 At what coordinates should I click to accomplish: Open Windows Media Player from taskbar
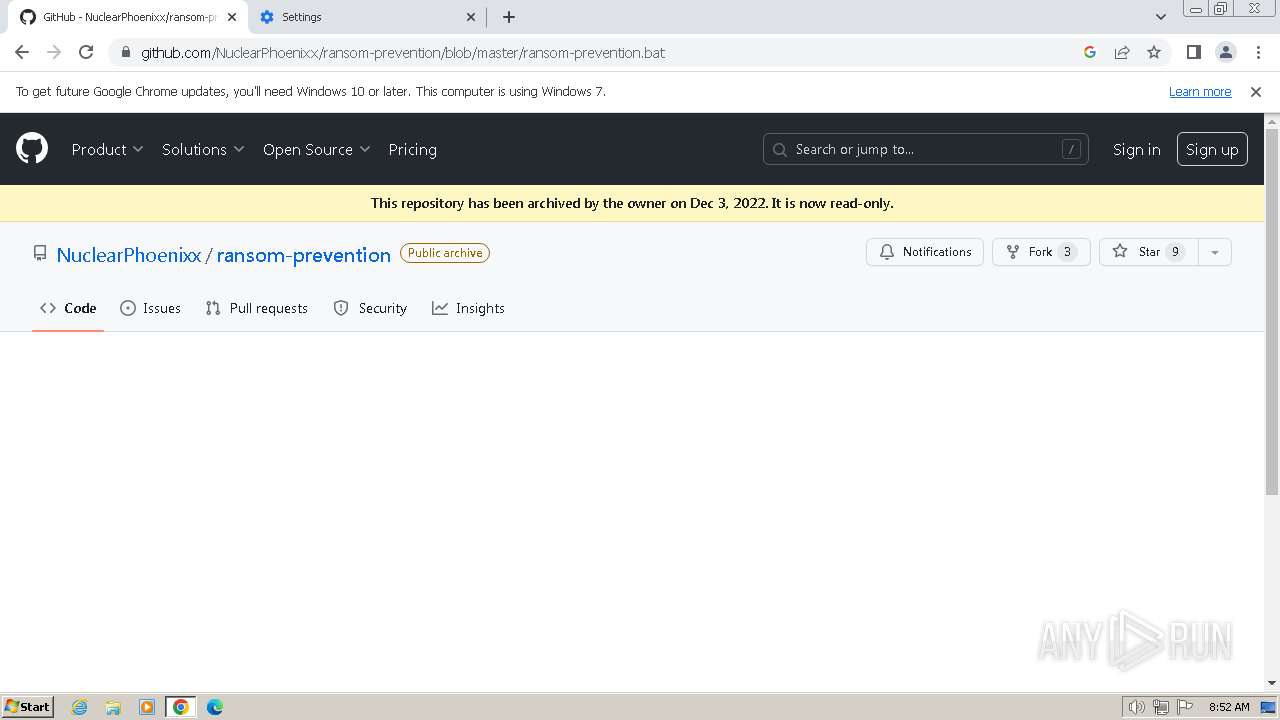pos(147,707)
